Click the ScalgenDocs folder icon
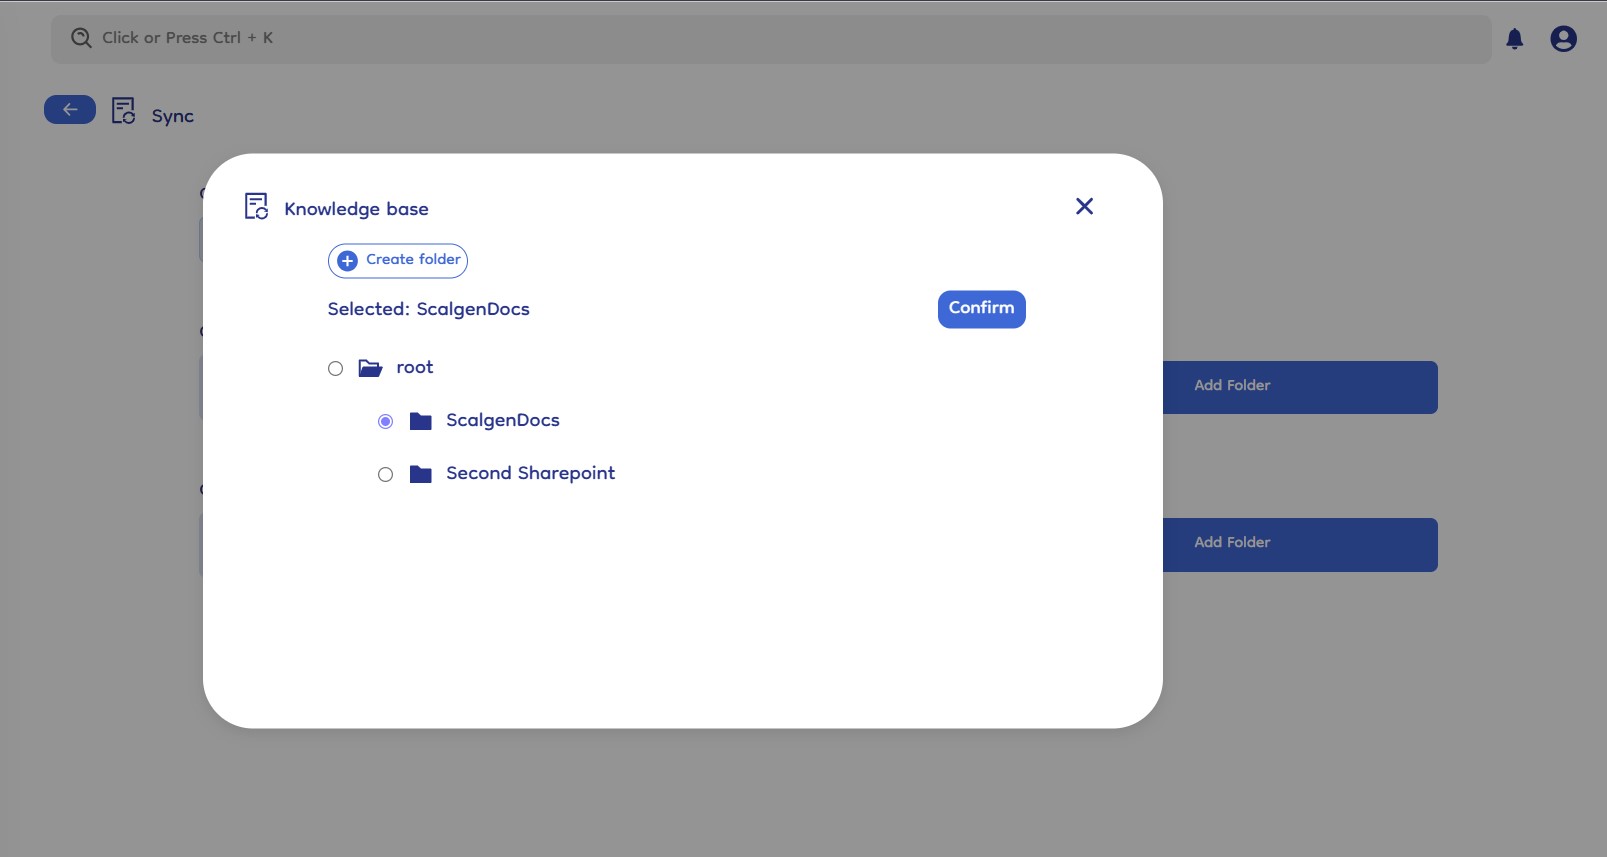Viewport: 1607px width, 857px height. [421, 421]
